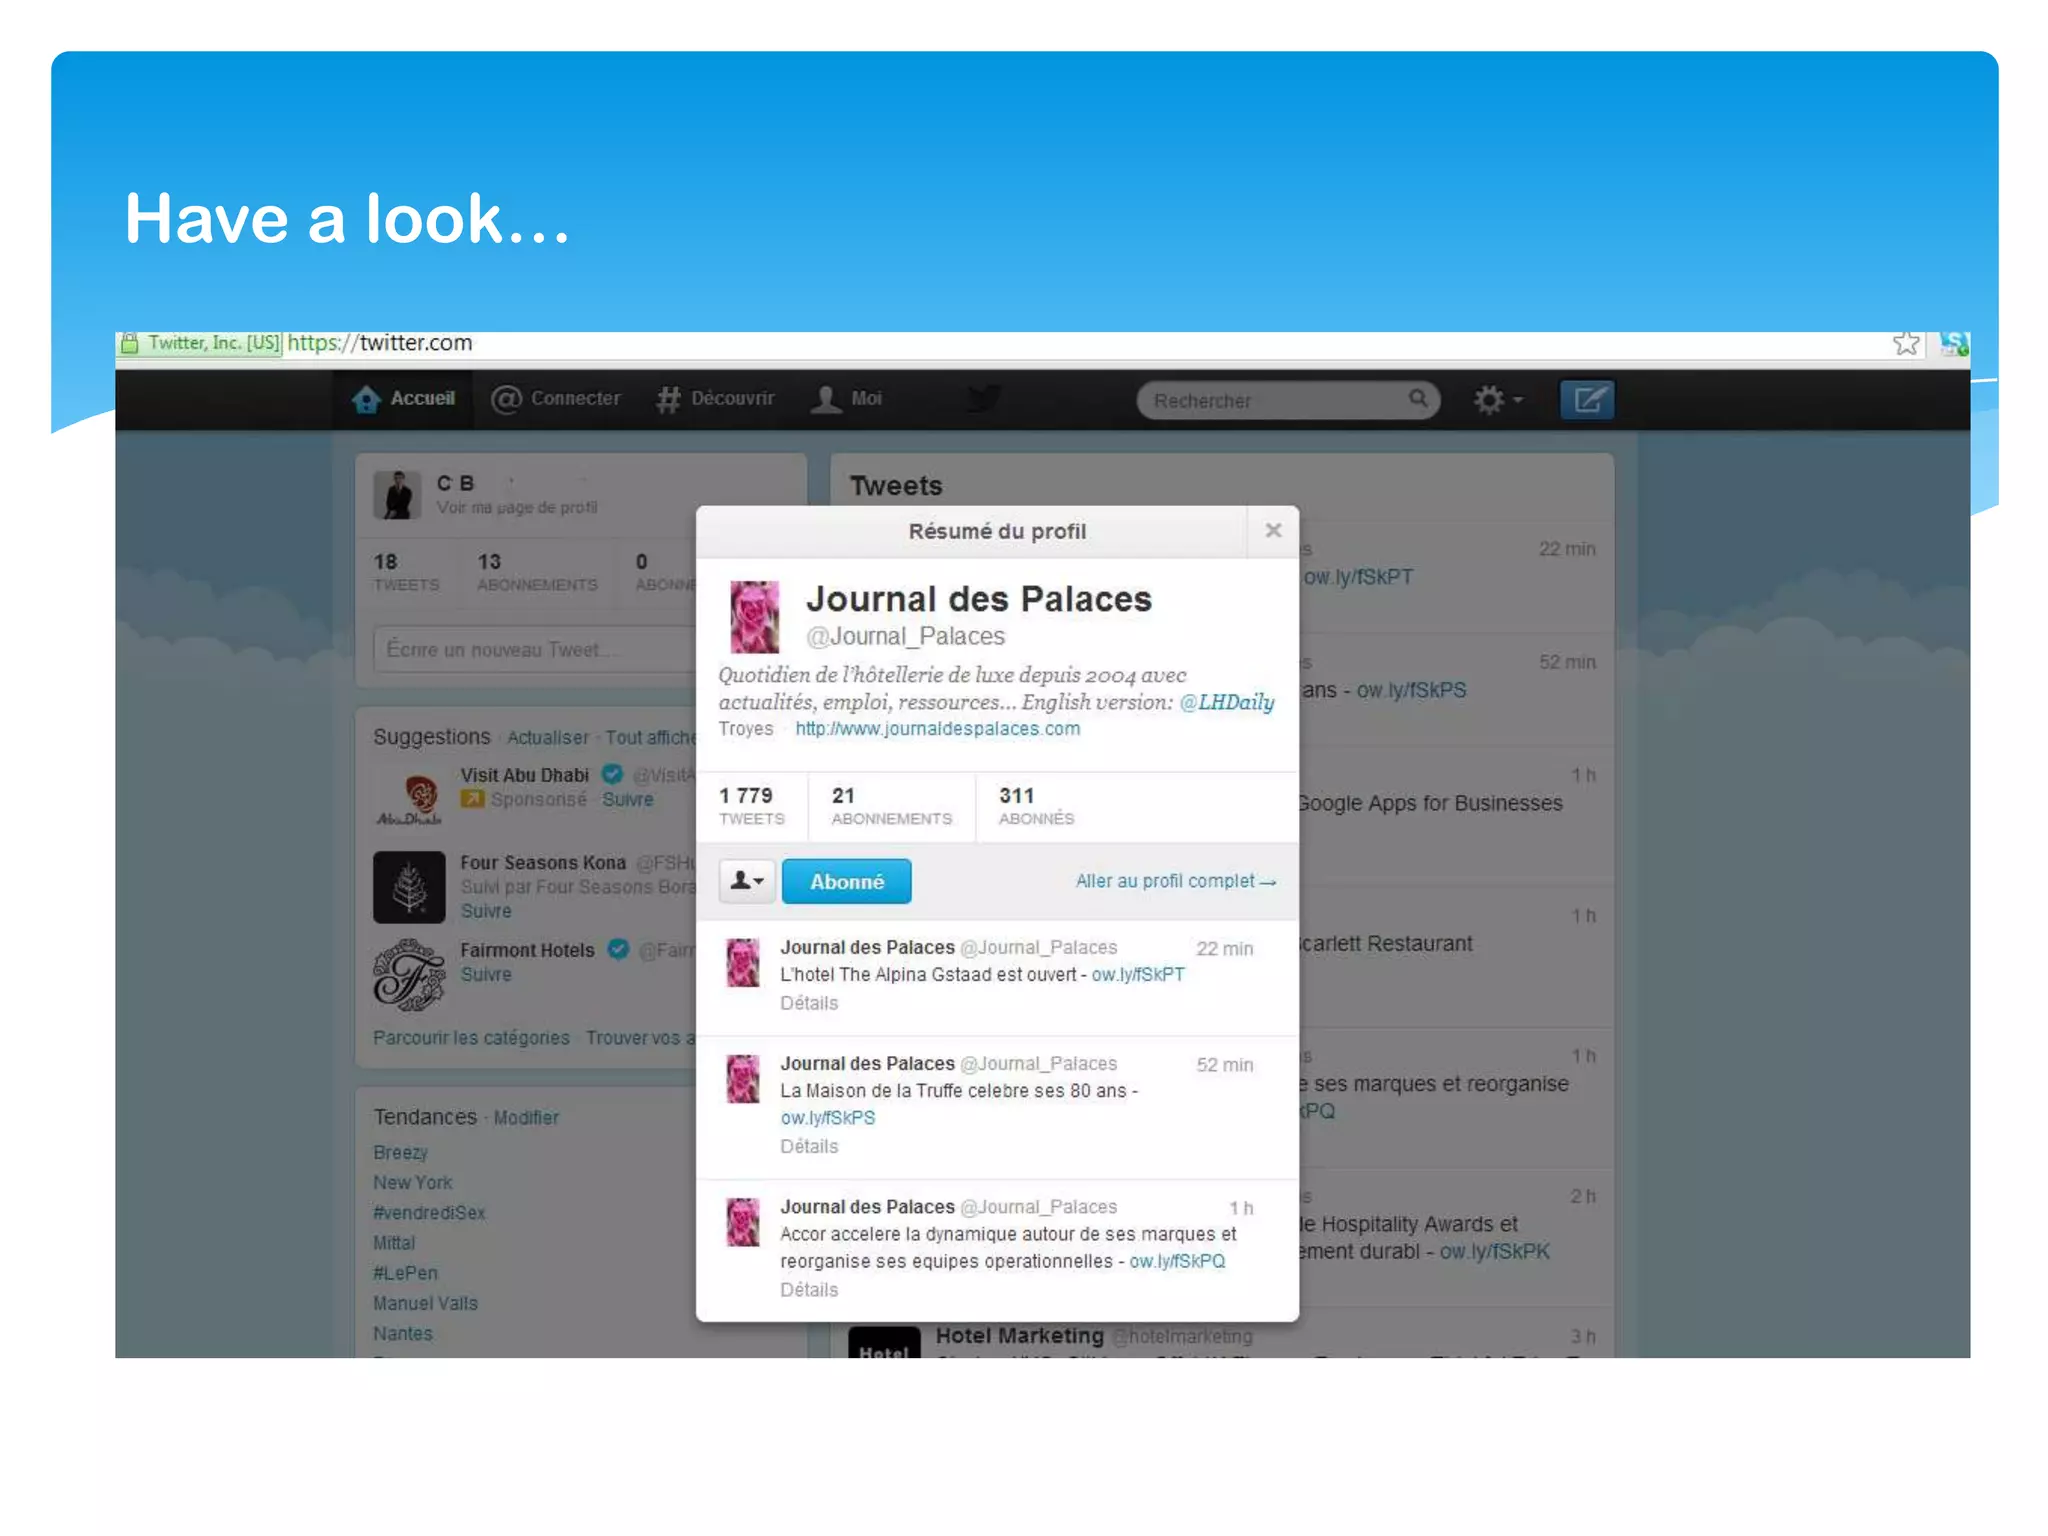
Task: Open the Manuel Valls trend
Action: (425, 1304)
